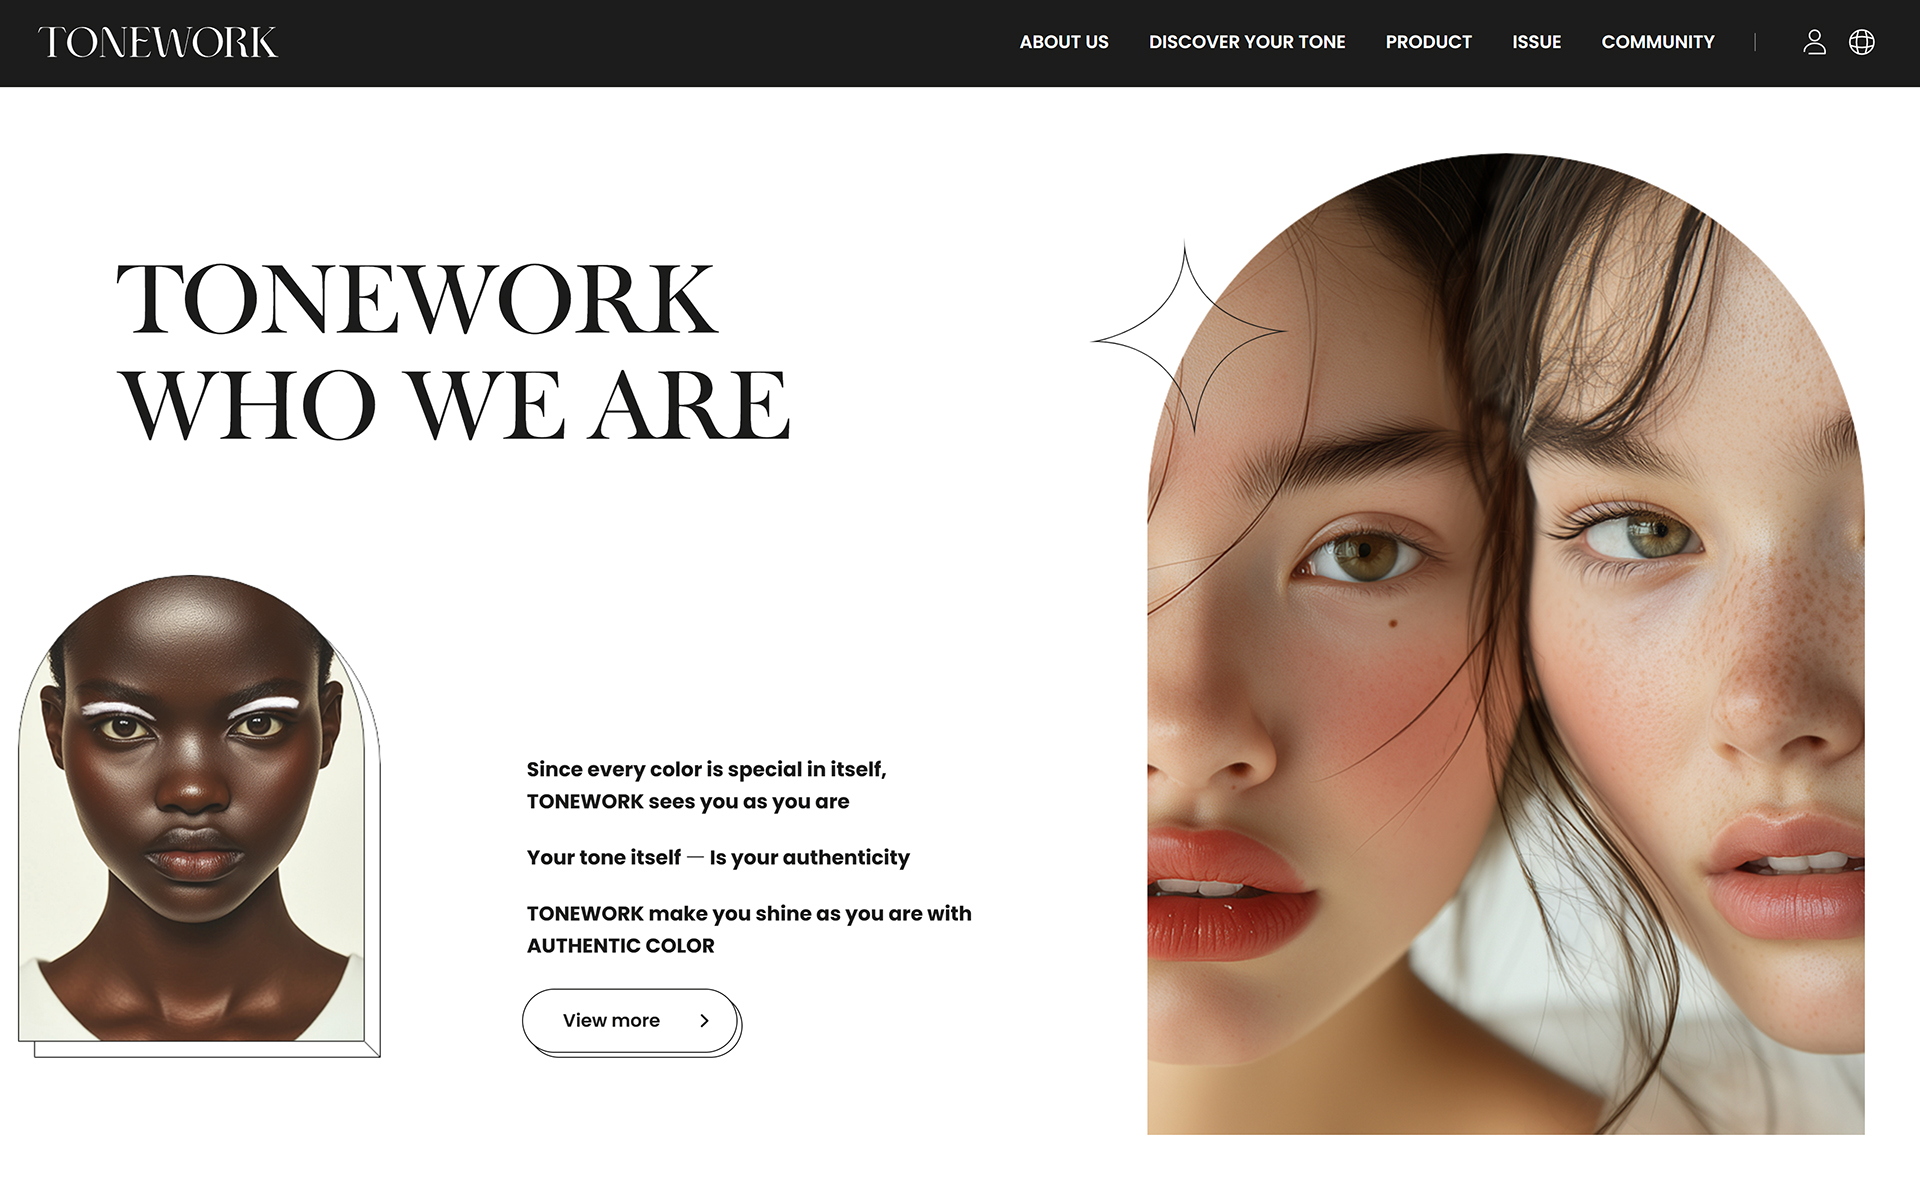Open the user account icon
This screenshot has height=1180, width=1920.
[x=1814, y=42]
